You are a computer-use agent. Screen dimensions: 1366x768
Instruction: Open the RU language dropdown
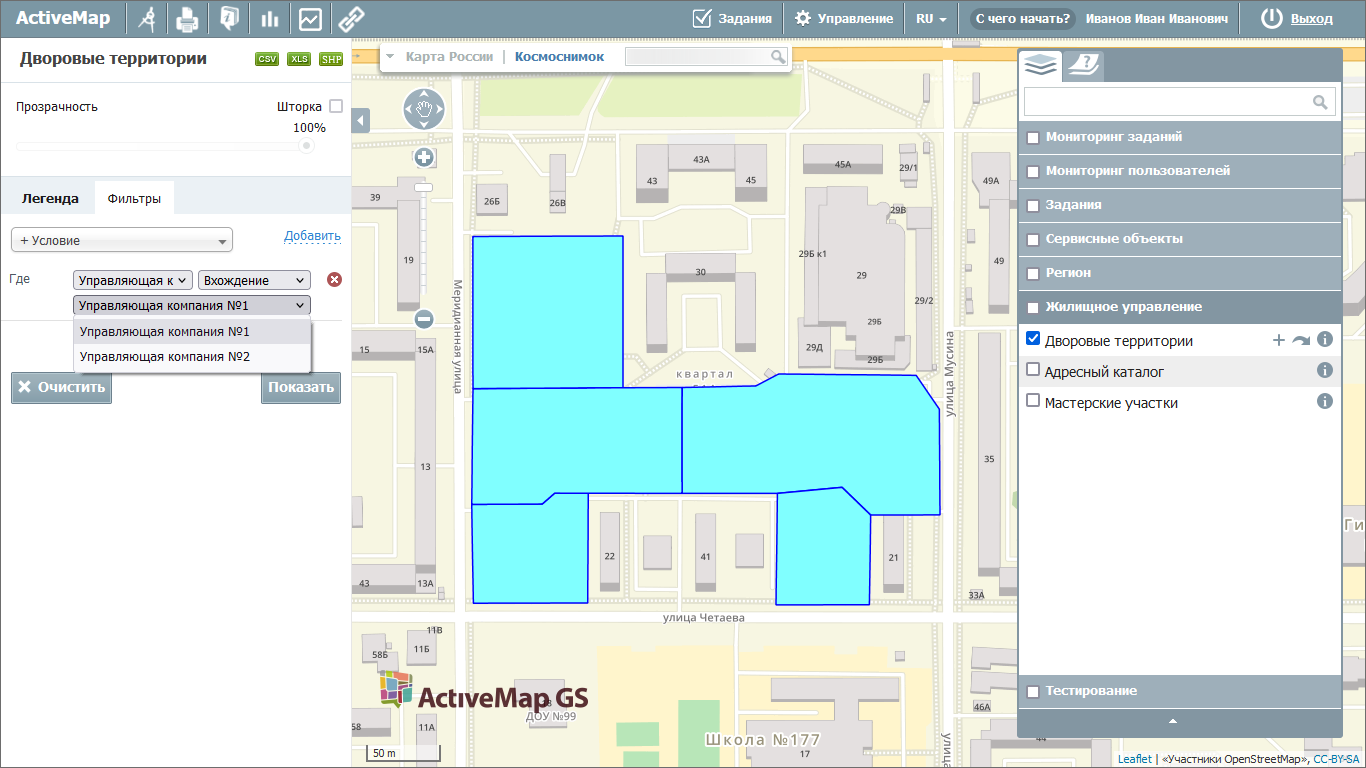tap(930, 18)
